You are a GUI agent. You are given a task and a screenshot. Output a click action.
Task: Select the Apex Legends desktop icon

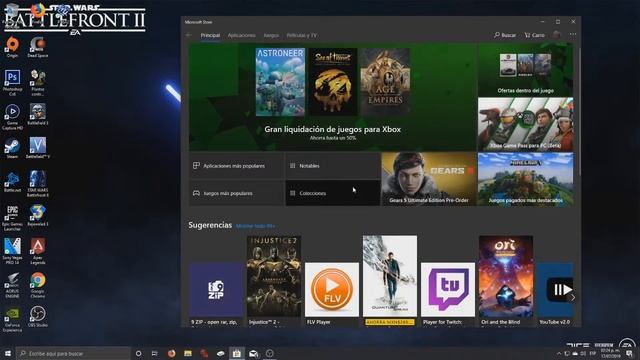click(38, 251)
